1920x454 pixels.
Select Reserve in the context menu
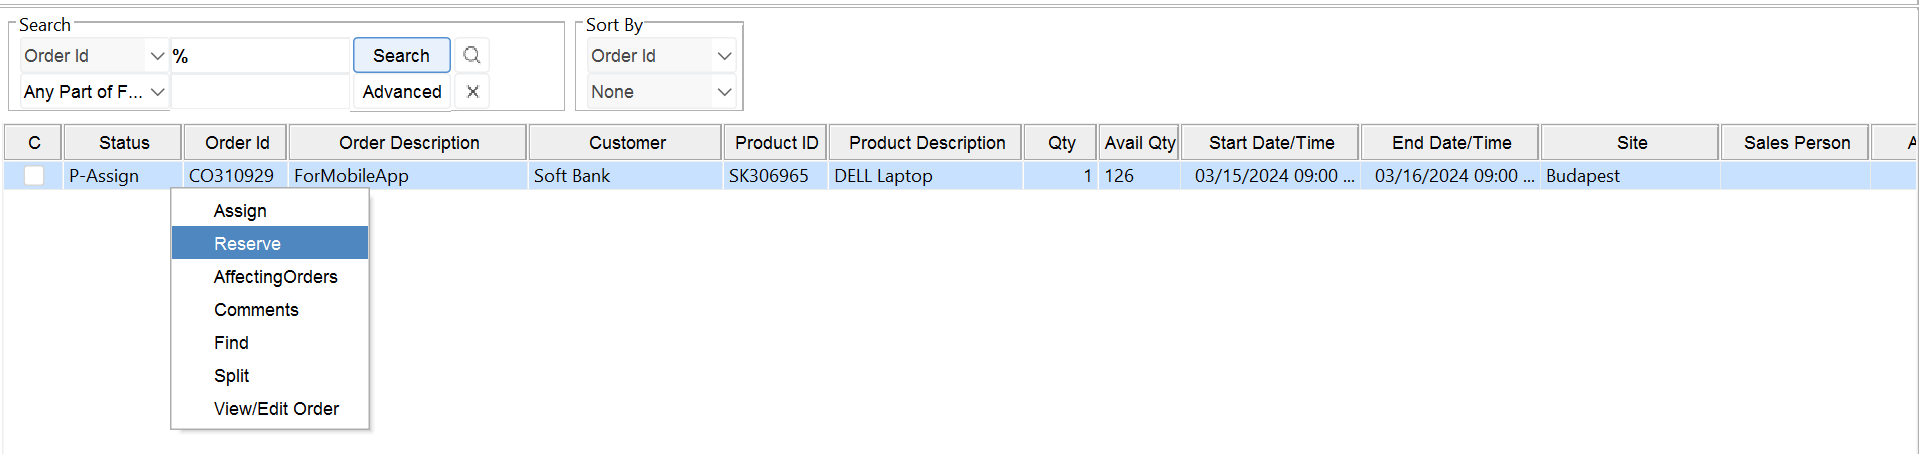click(247, 244)
